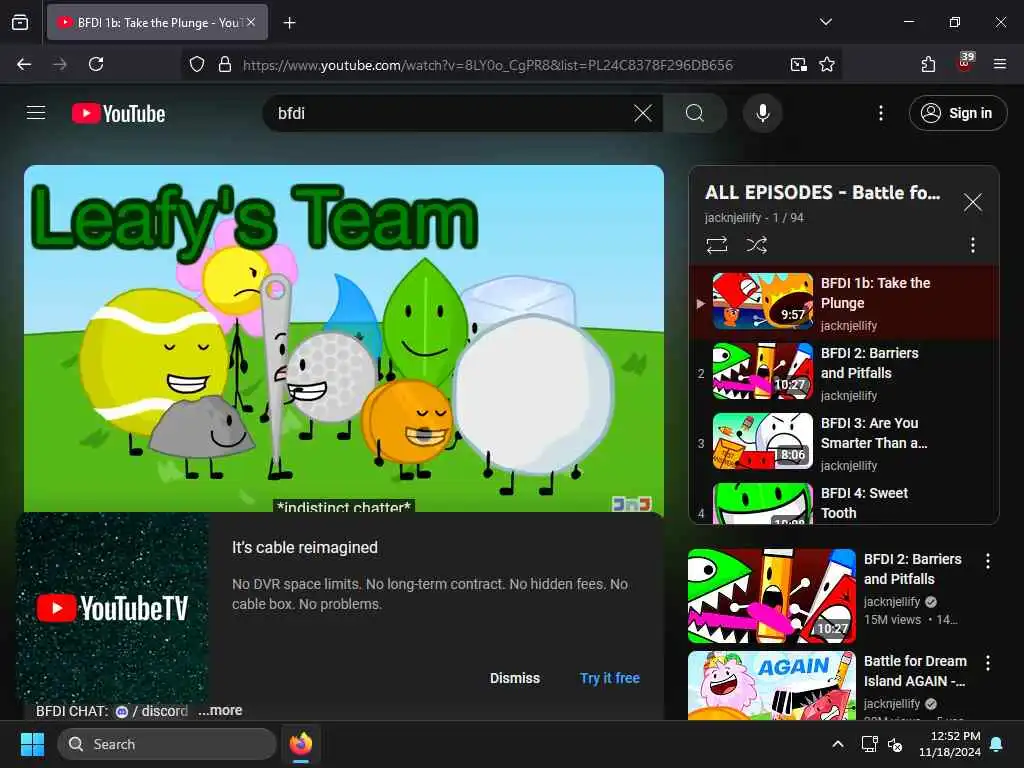Screen dimensions: 1024x768
Task: Open jacknjellify channel under recommended BFDI 2
Action: click(891, 601)
